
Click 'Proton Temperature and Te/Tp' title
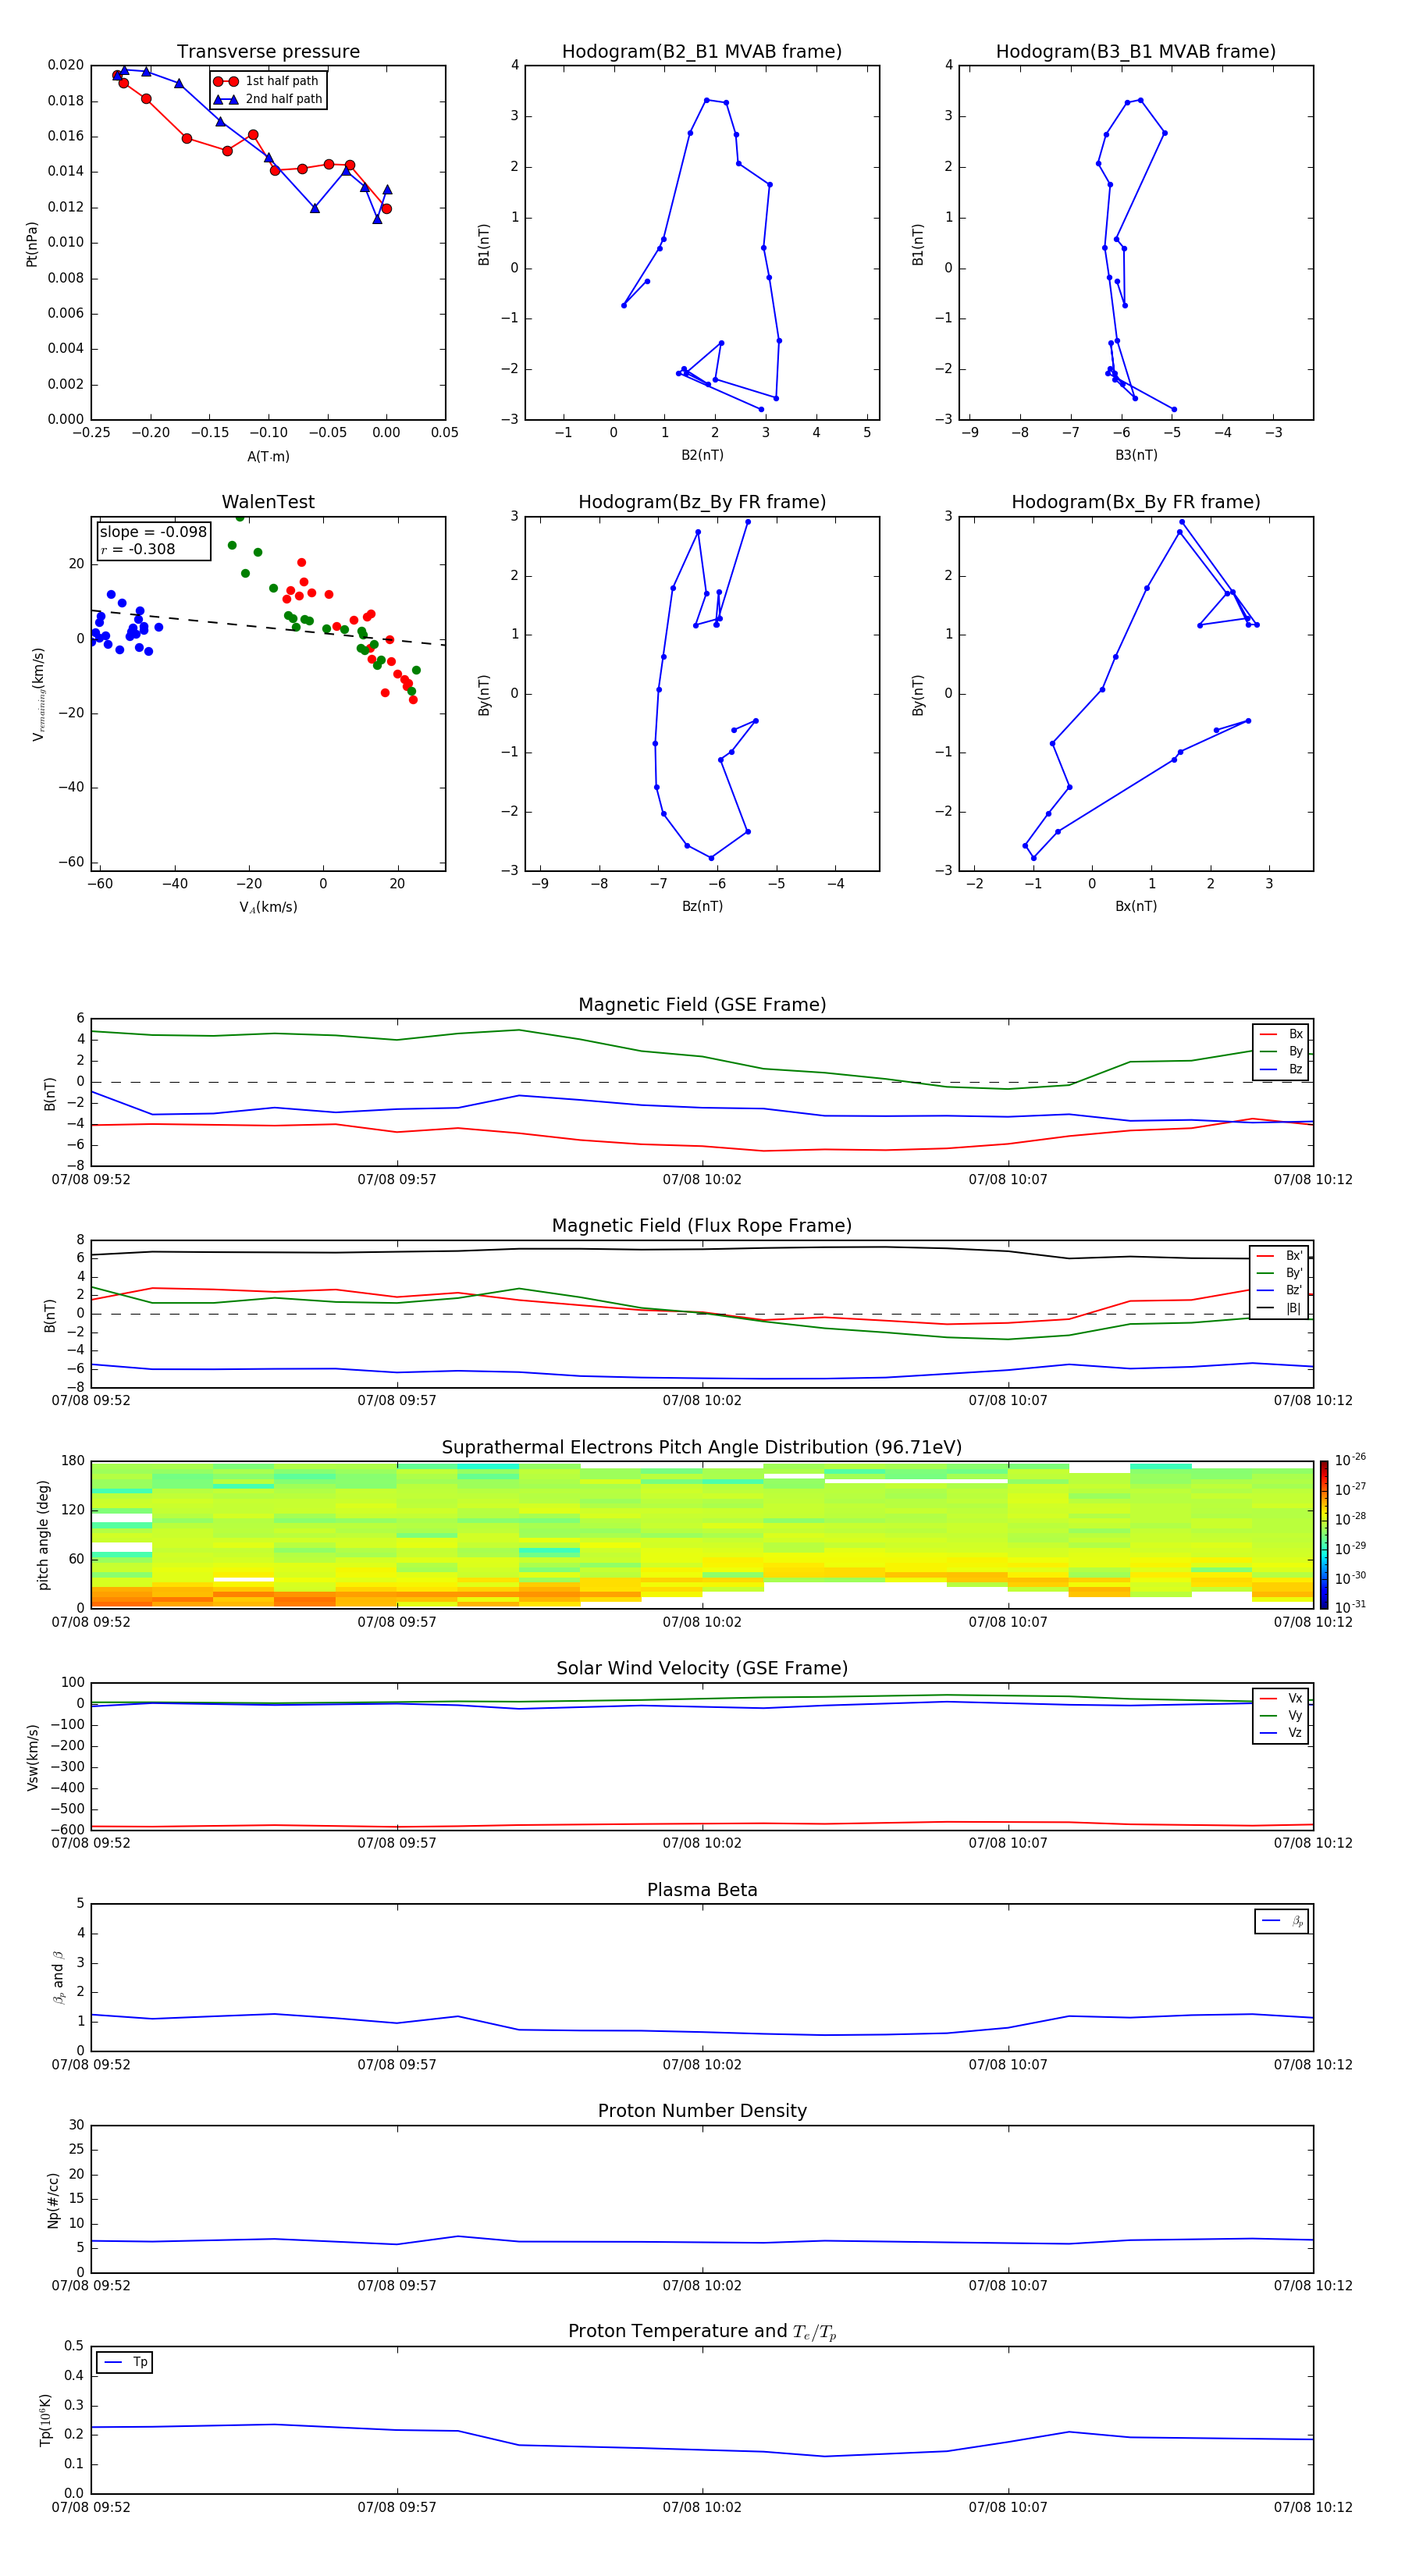(702, 2332)
